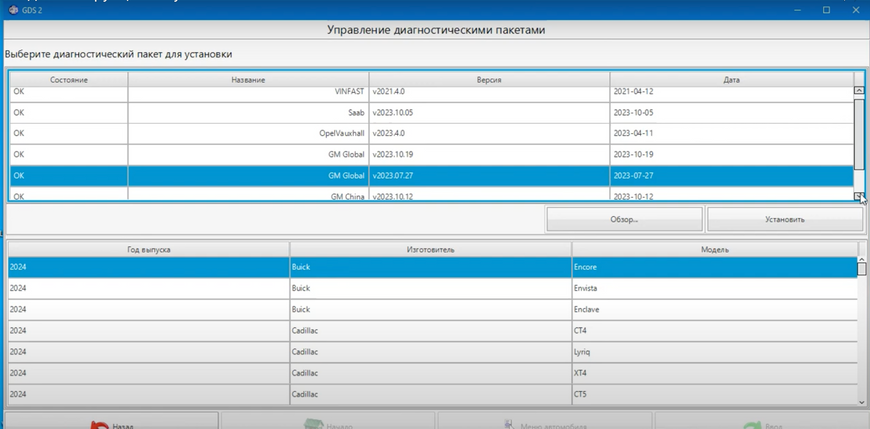The image size is (870, 429).
Task: Click vehicle list scroll down arrow
Action: click(x=862, y=401)
